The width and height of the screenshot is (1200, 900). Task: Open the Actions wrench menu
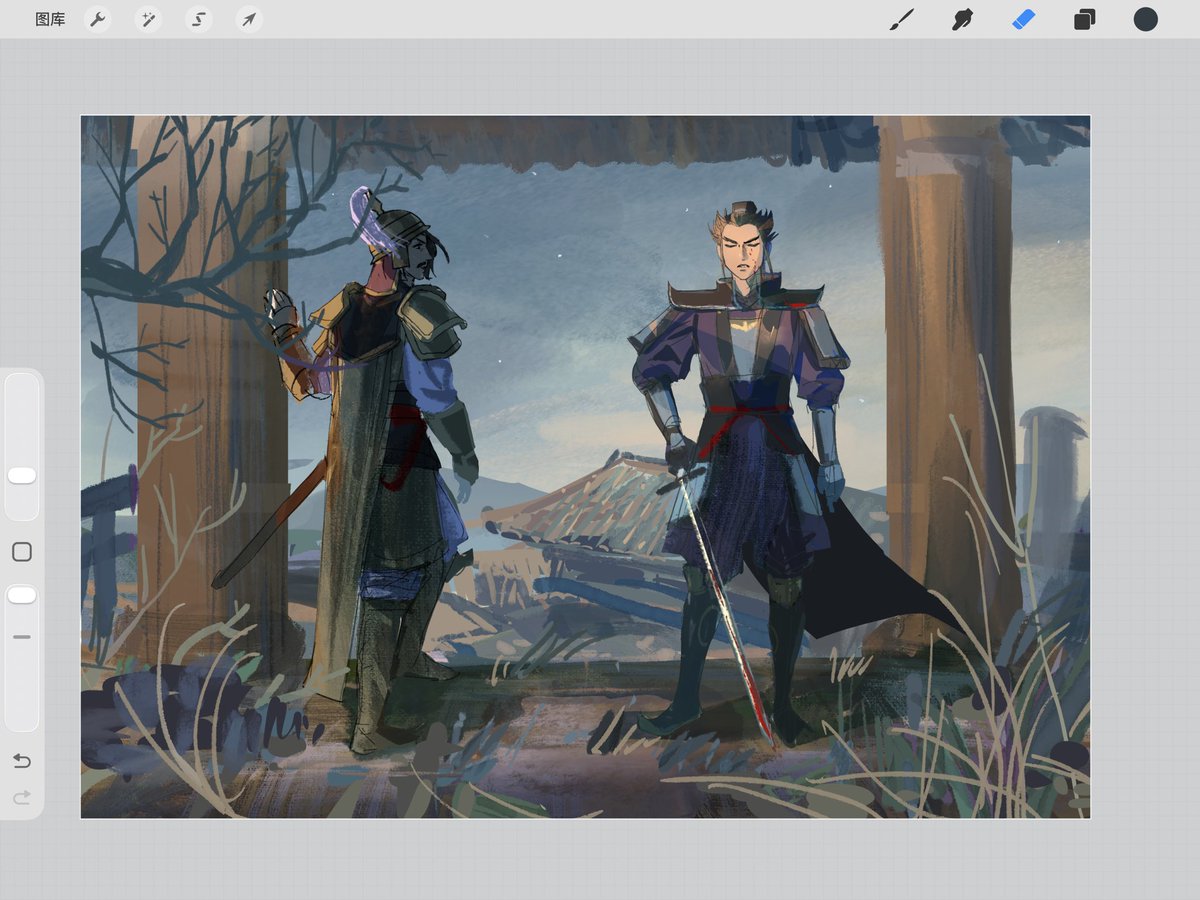[97, 19]
